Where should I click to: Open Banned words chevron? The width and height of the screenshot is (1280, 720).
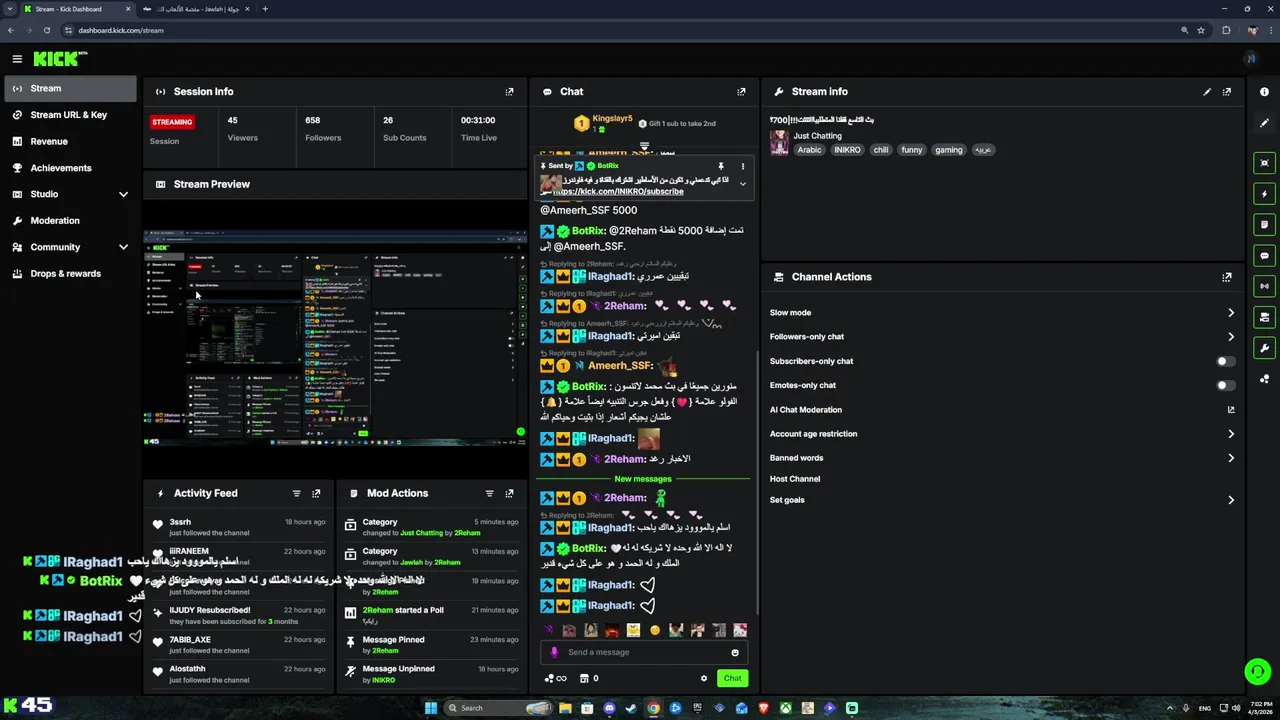pos(1231,458)
